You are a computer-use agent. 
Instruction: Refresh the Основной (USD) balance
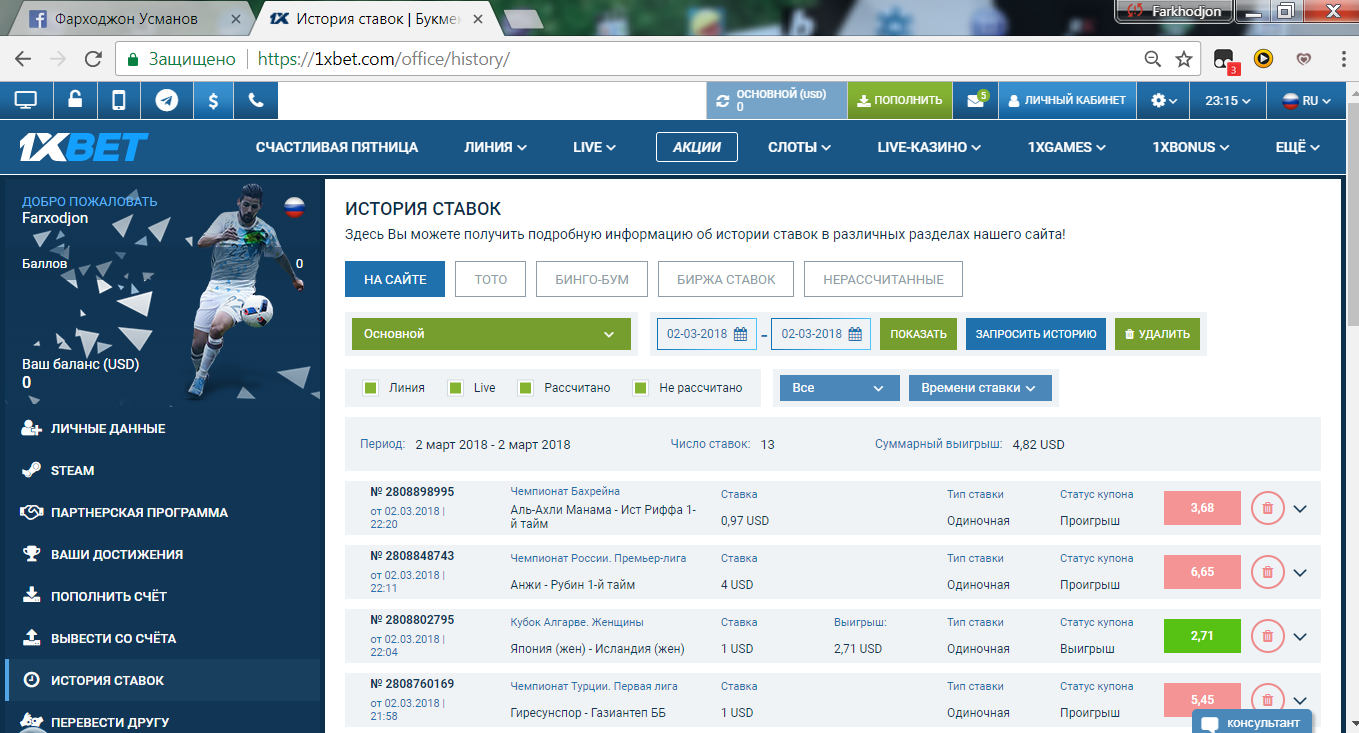(723, 101)
